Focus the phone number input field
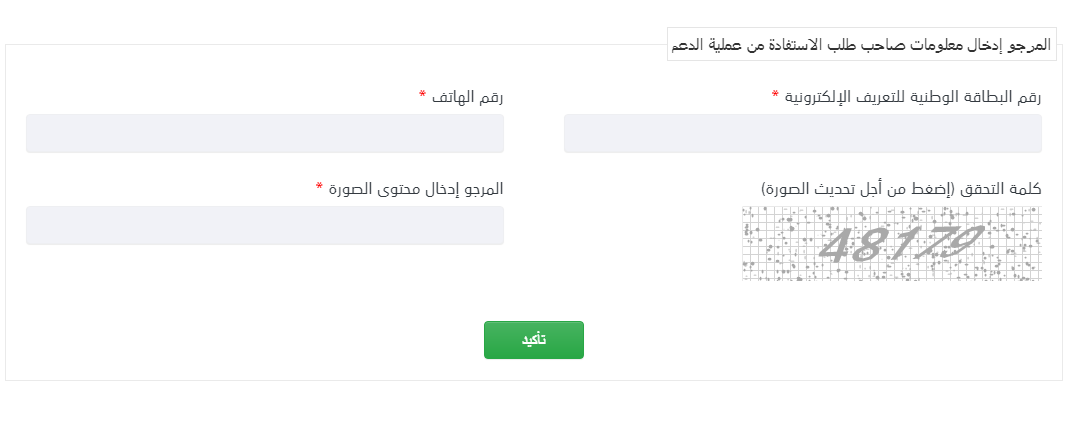Screen dimensions: 1074x422 (x=264, y=133)
